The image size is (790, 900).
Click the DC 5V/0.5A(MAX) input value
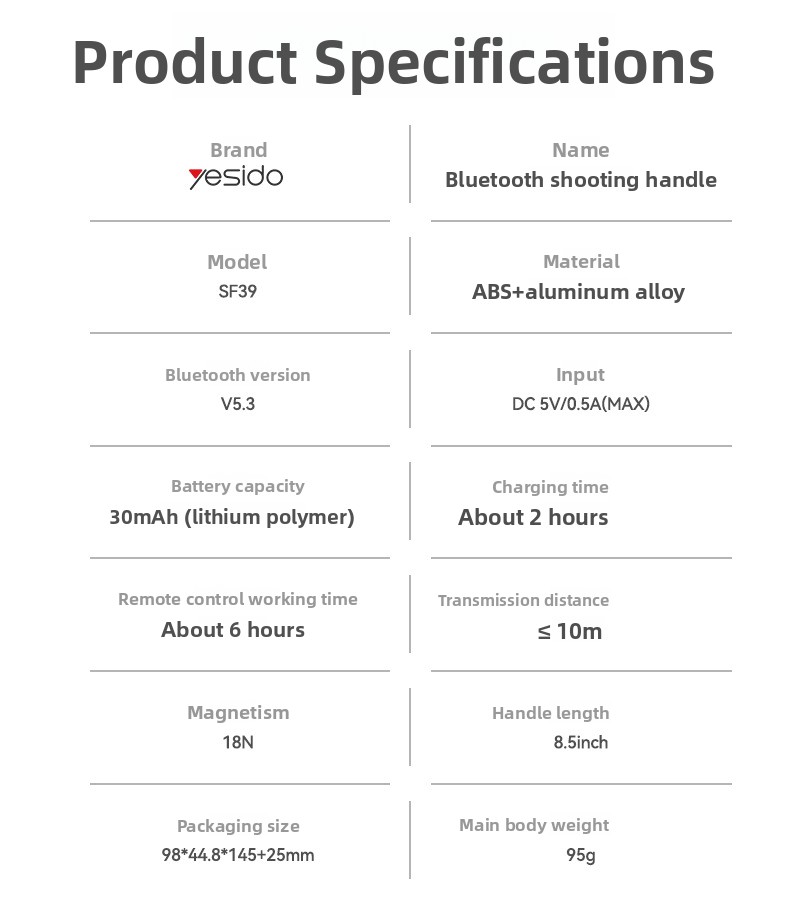point(581,404)
